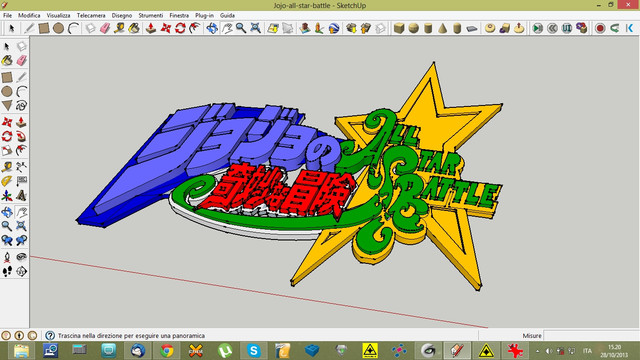
Task: Open the Disegno menu
Action: tap(122, 16)
